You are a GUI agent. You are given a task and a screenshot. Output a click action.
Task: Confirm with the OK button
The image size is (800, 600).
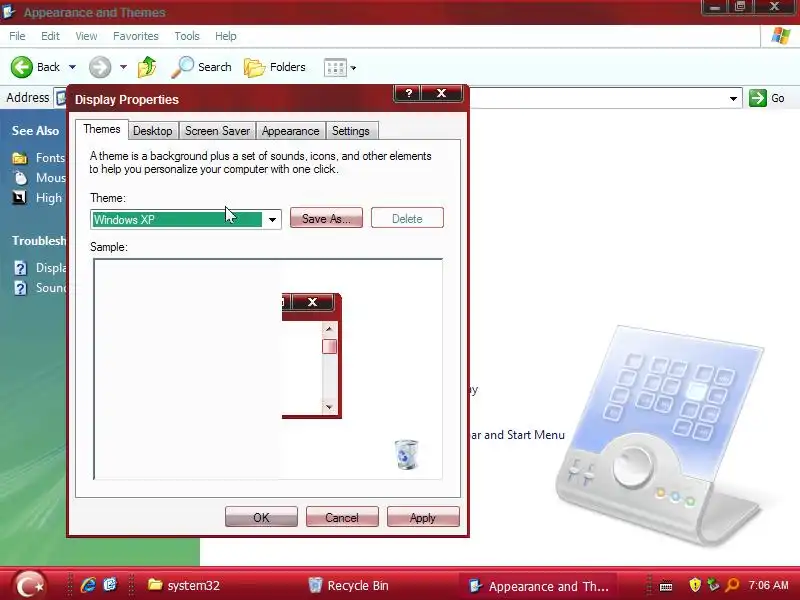261,517
